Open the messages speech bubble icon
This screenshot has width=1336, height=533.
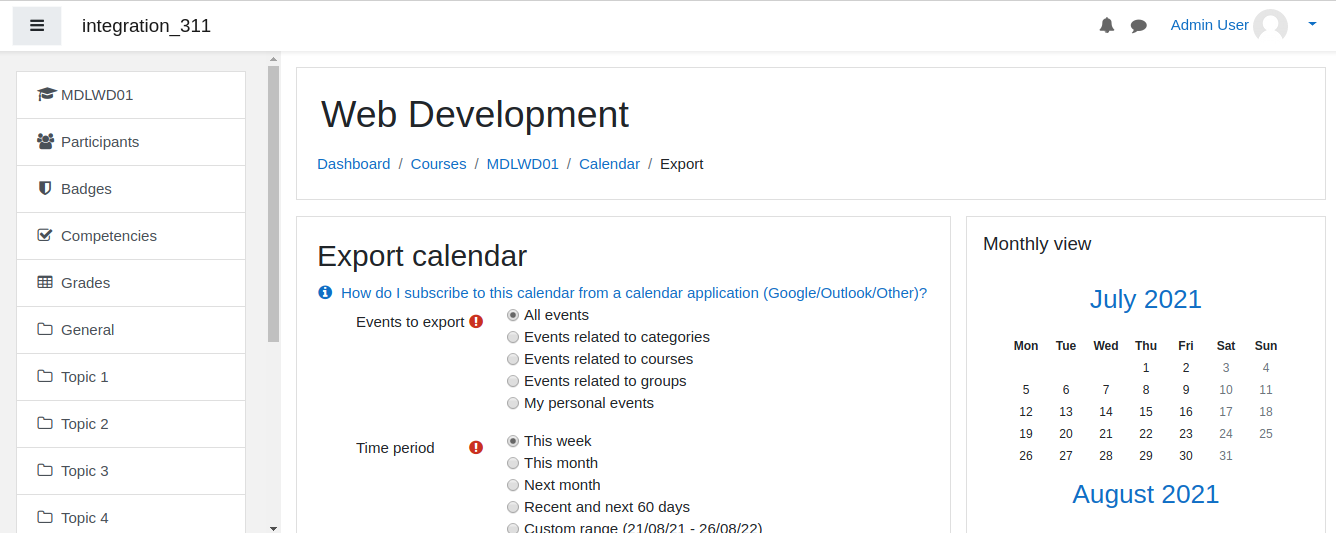point(1139,26)
